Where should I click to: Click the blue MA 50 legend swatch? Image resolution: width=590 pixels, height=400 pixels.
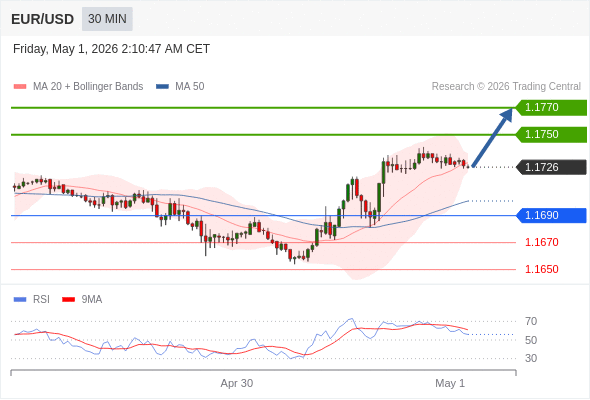tap(162, 87)
